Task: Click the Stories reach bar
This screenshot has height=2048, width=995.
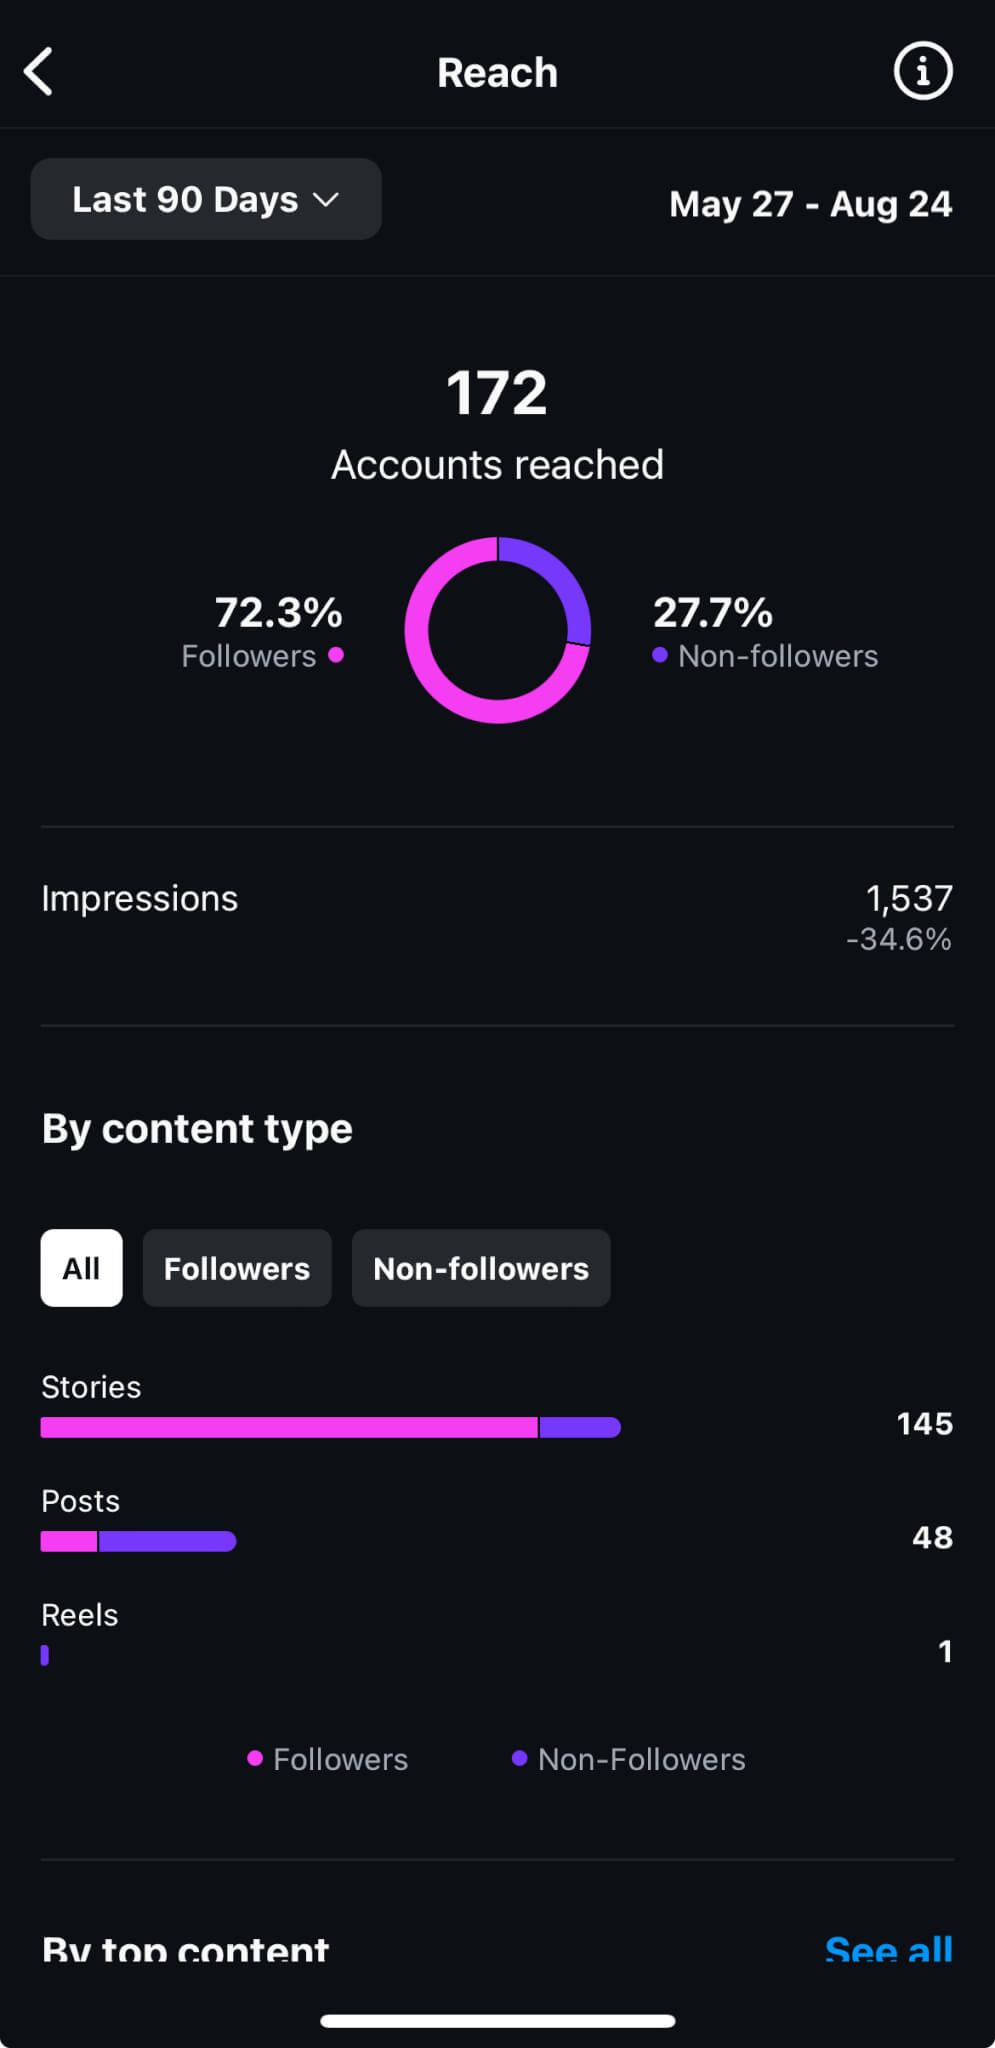Action: click(x=330, y=1427)
